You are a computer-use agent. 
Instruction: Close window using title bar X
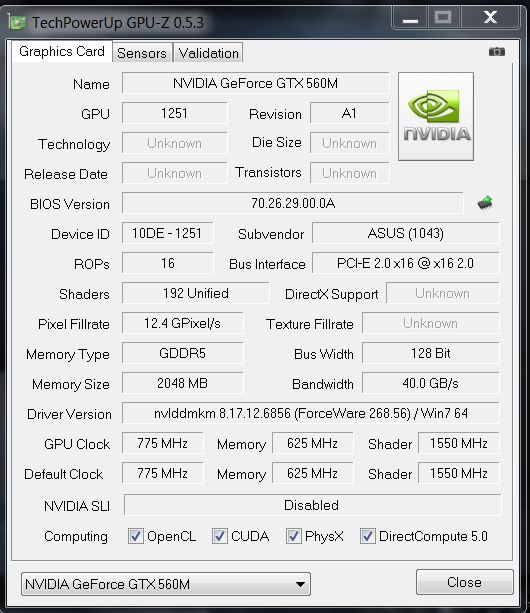tap(491, 18)
